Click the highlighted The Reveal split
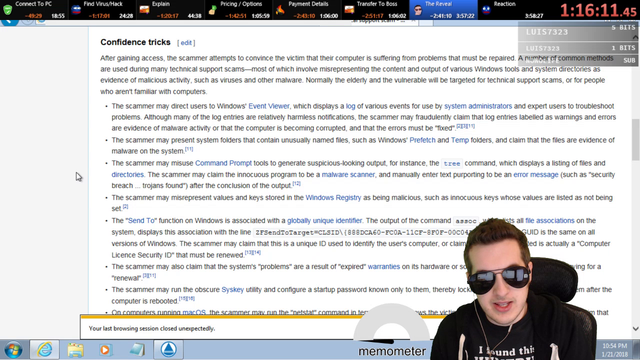The height and width of the screenshot is (360, 640). [x=443, y=10]
